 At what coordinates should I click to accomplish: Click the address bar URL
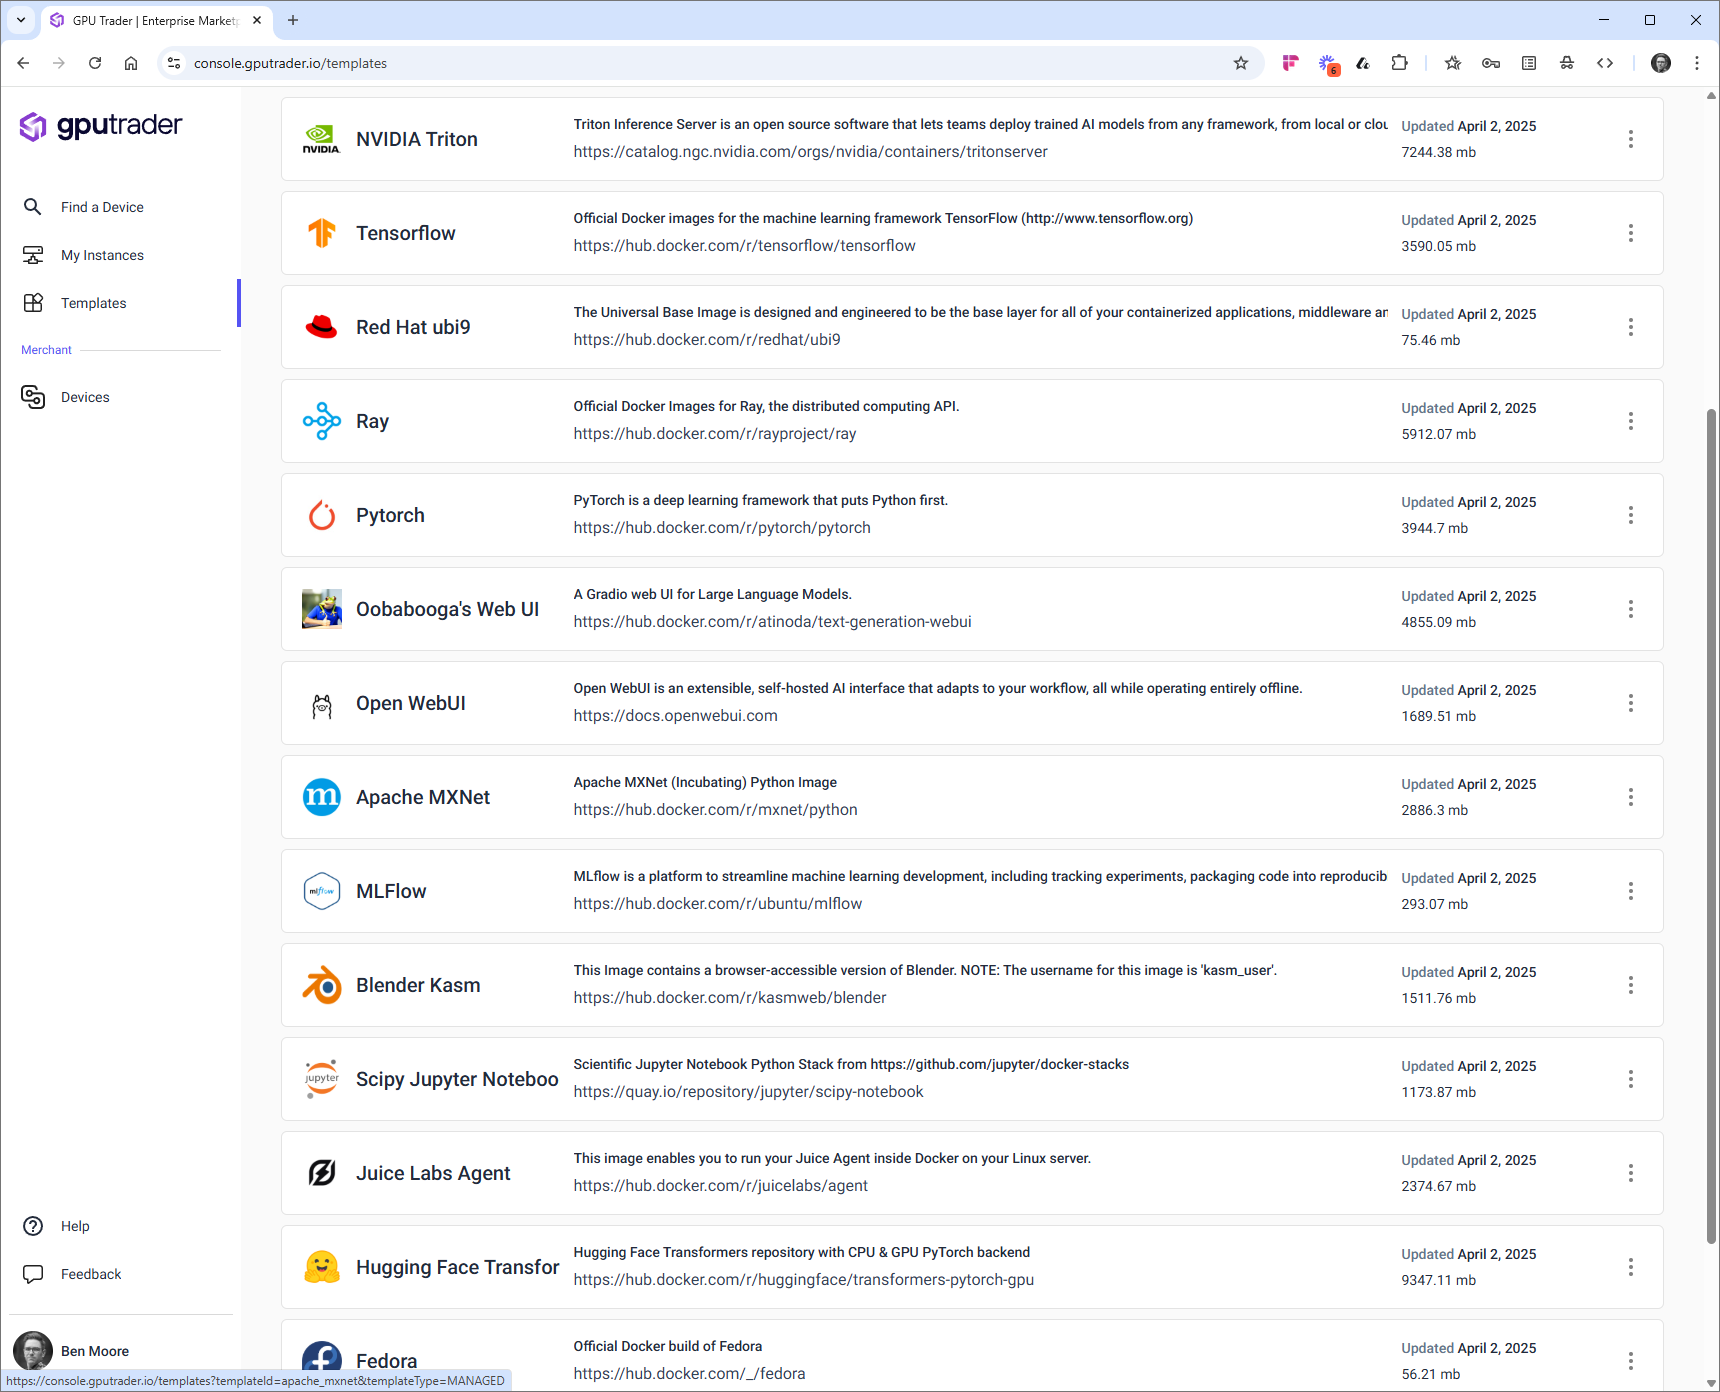coord(290,63)
